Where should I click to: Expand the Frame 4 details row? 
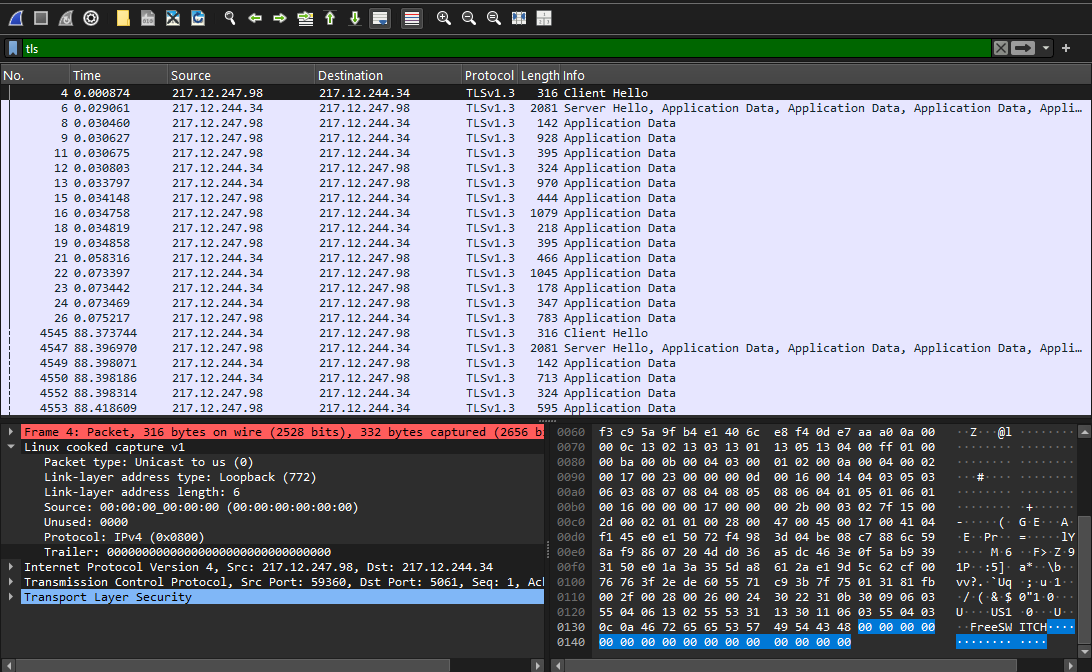tap(11, 432)
